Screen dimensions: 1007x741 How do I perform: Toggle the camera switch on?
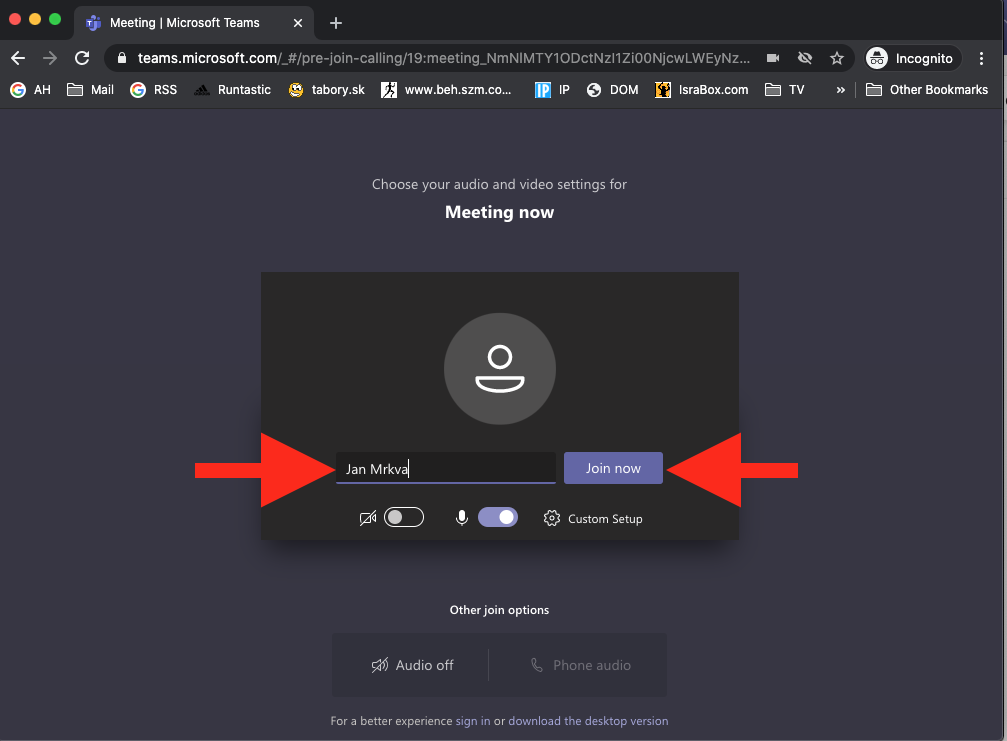[404, 517]
